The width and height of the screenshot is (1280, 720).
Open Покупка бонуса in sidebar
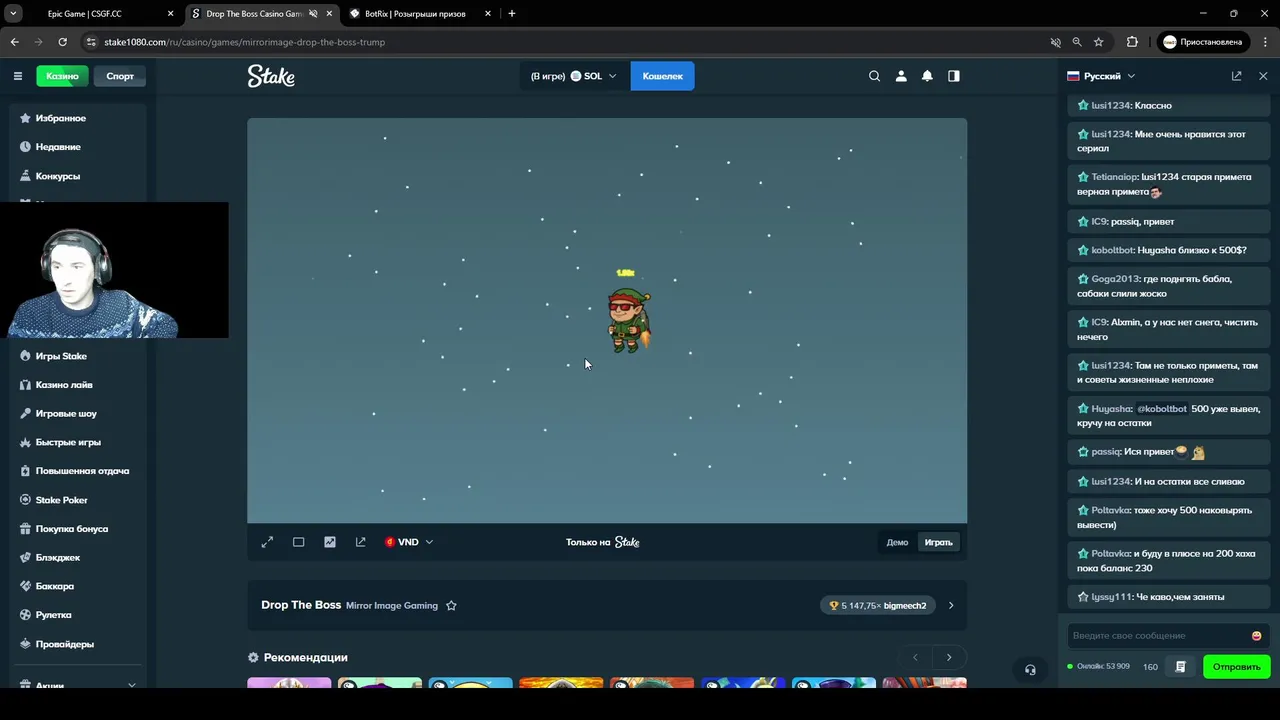pos(78,529)
